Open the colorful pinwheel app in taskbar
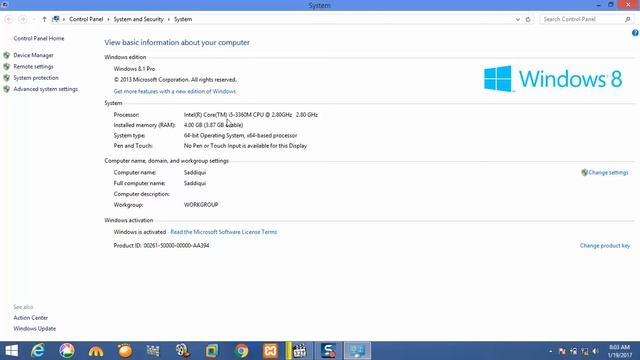Viewport: 640px width, 360px height. (x=67, y=351)
